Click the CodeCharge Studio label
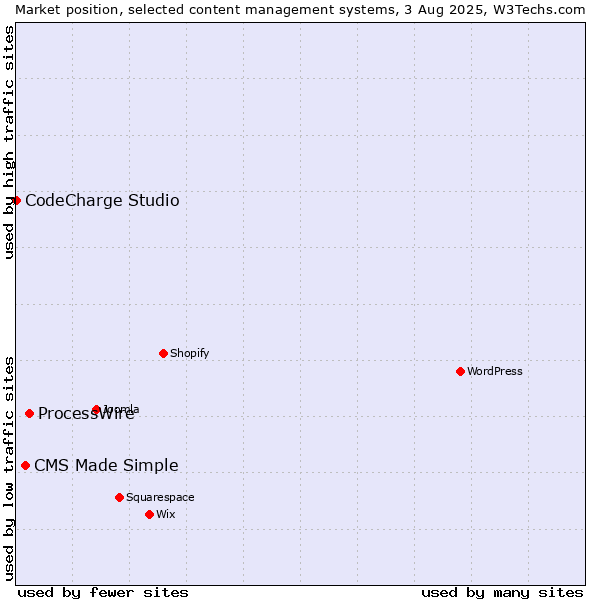The width and height of the screenshot is (600, 600). pyautogui.click(x=102, y=201)
